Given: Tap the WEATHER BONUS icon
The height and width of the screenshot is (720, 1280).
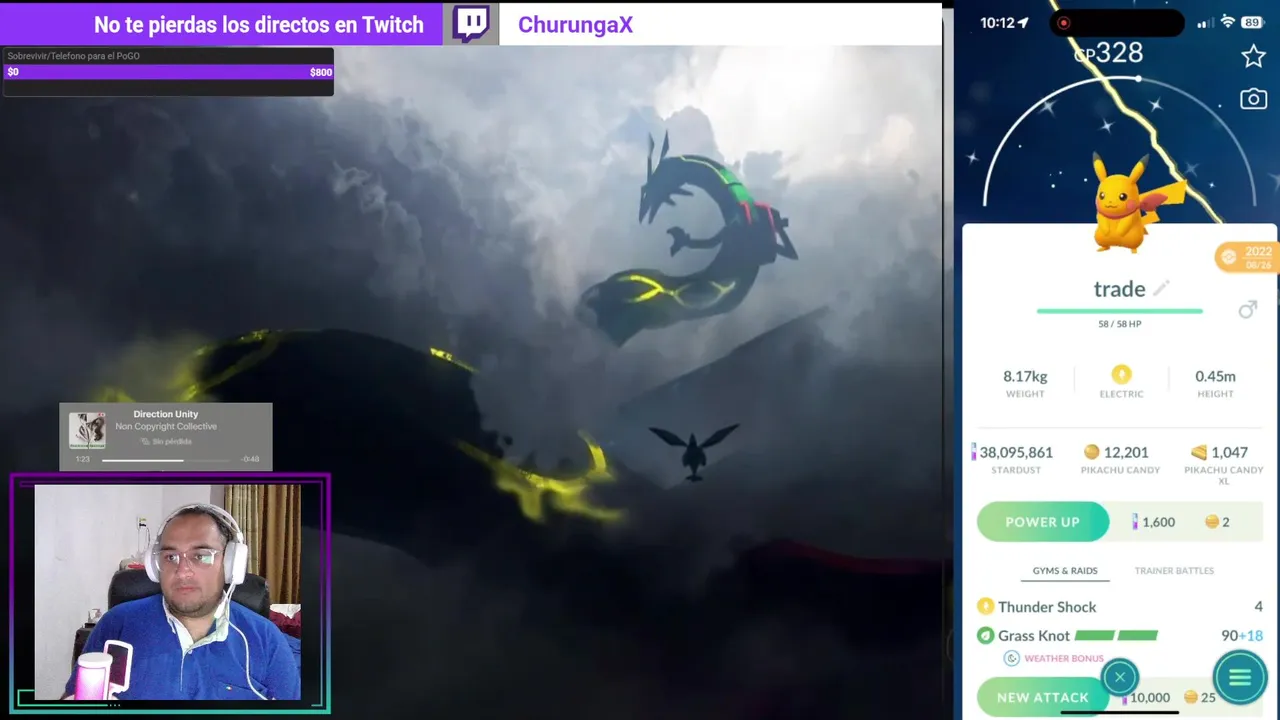Looking at the screenshot, I should (1011, 658).
